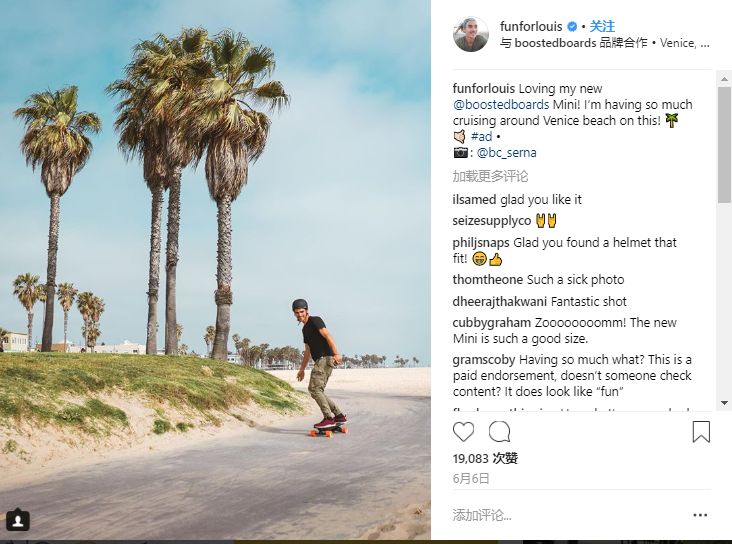The width and height of the screenshot is (732, 544).
Task: Open funforlouis profile avatar
Action: click(x=471, y=34)
